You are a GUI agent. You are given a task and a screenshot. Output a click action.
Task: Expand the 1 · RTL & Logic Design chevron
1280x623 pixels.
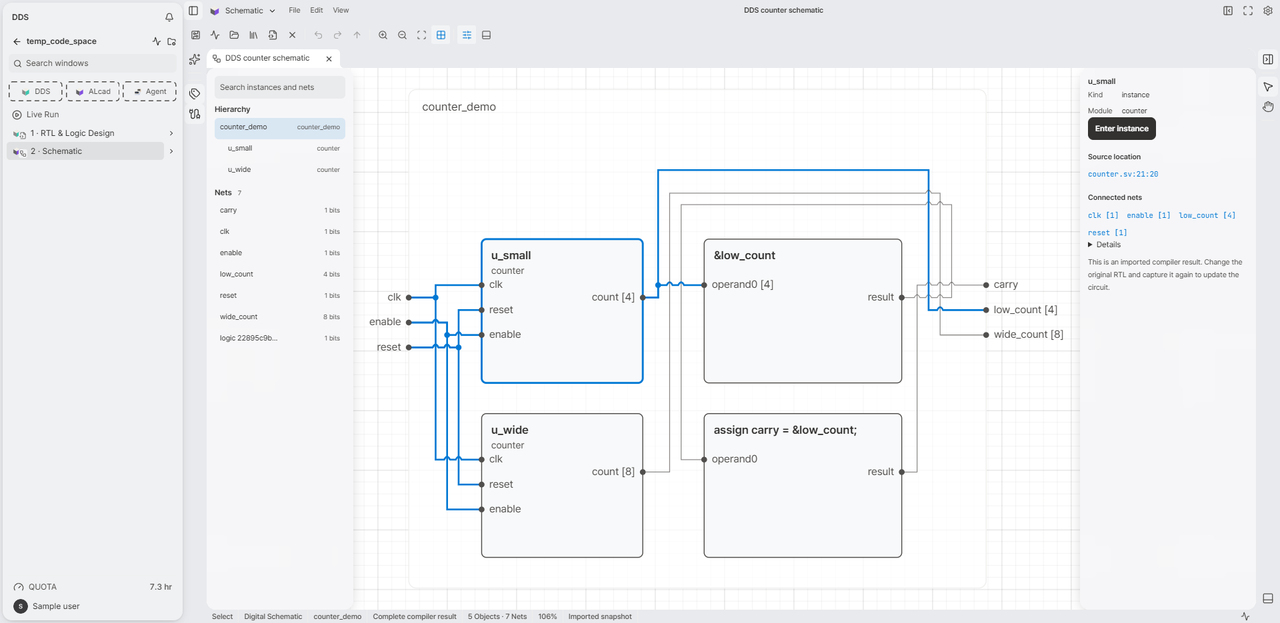[171, 133]
